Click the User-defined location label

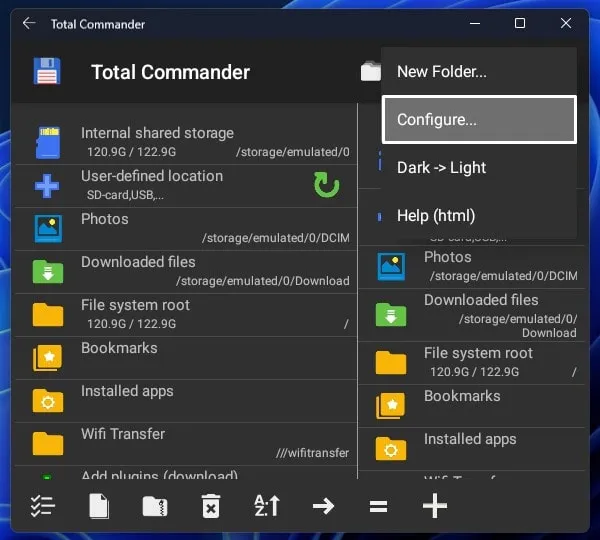152,176
